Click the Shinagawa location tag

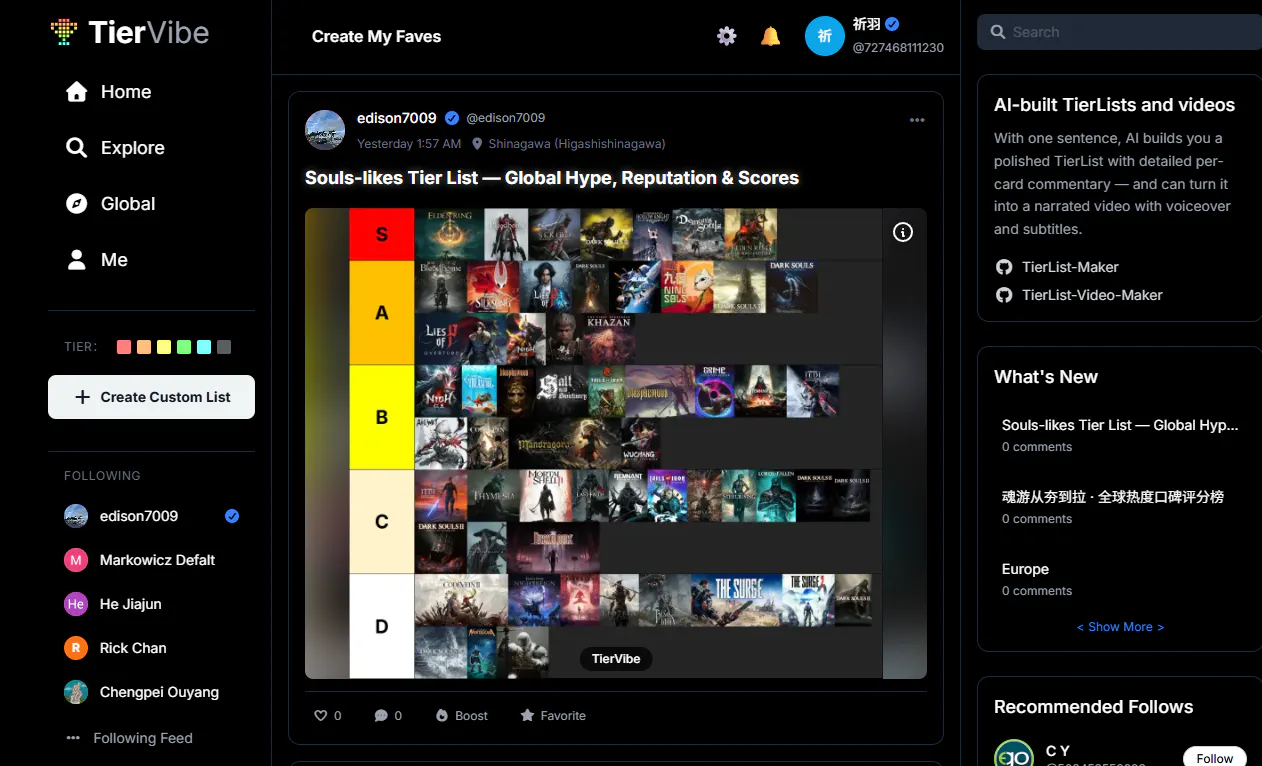(x=568, y=144)
